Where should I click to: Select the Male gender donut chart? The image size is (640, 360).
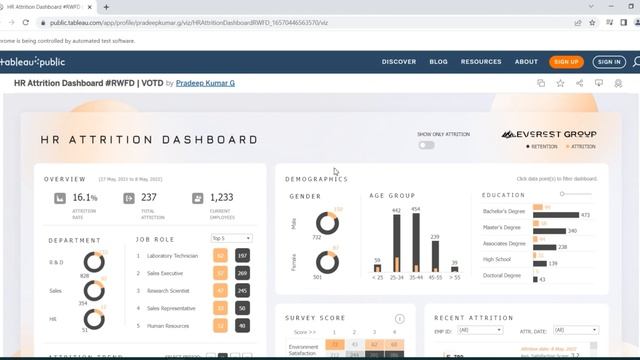pos(327,223)
